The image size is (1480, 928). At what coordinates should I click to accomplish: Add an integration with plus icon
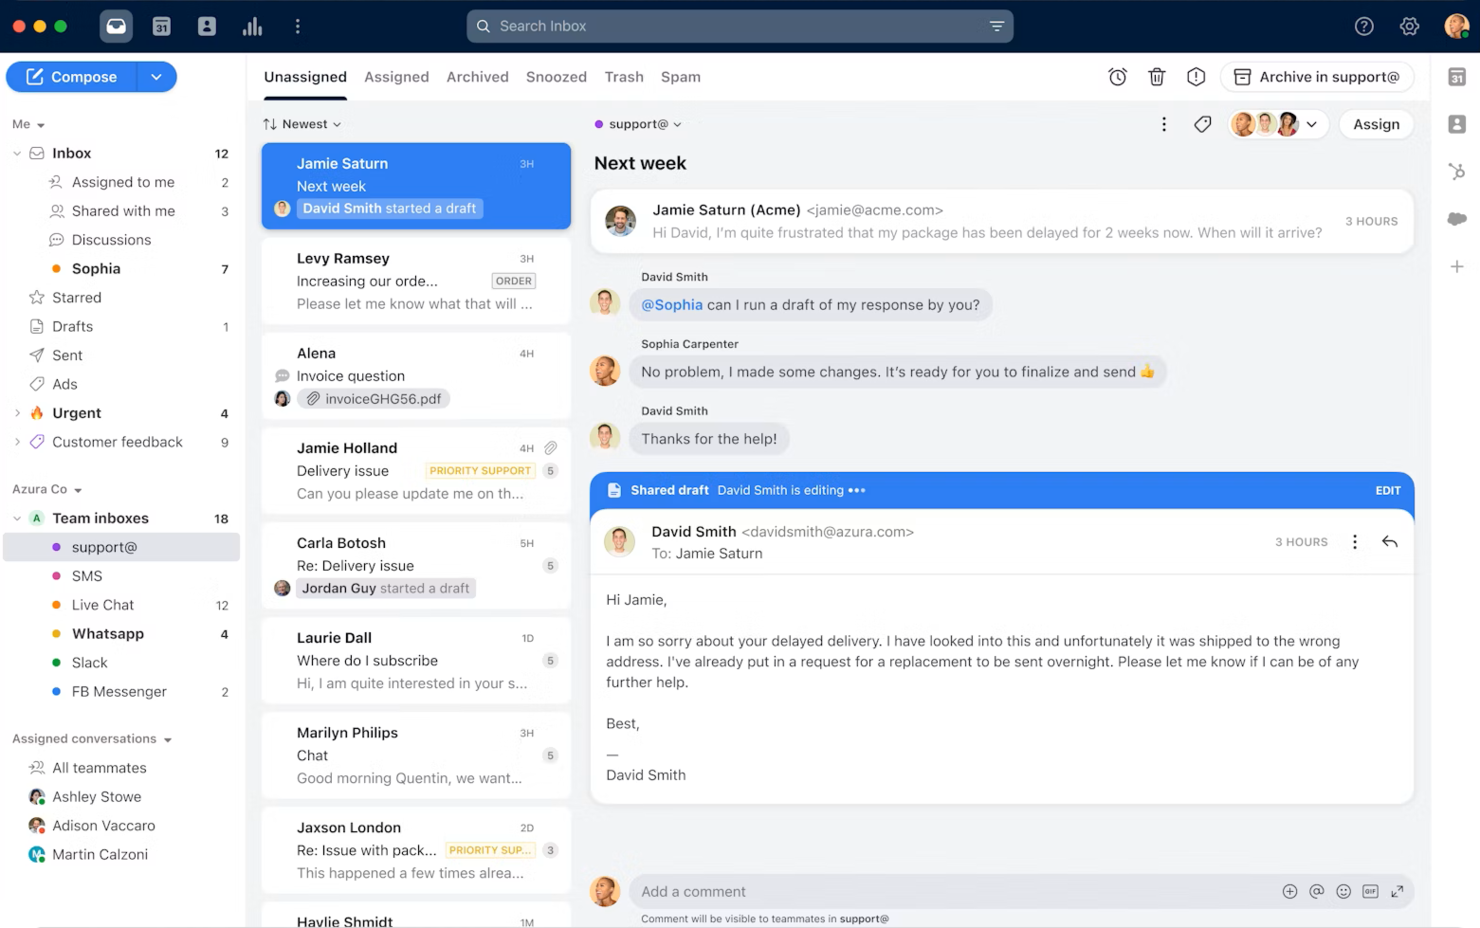(x=1457, y=267)
